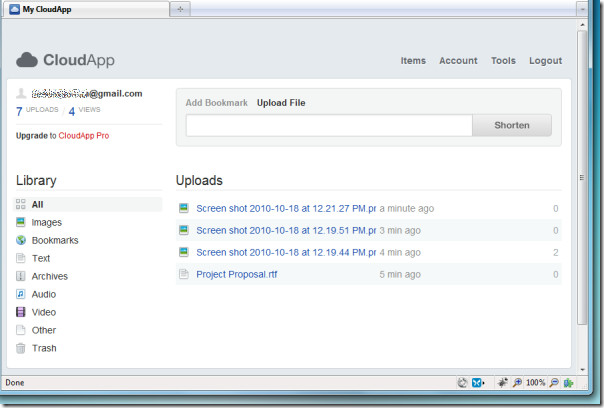The height and width of the screenshot is (408, 604).
Task: Click the blue X icon in the status bar
Action: (478, 382)
